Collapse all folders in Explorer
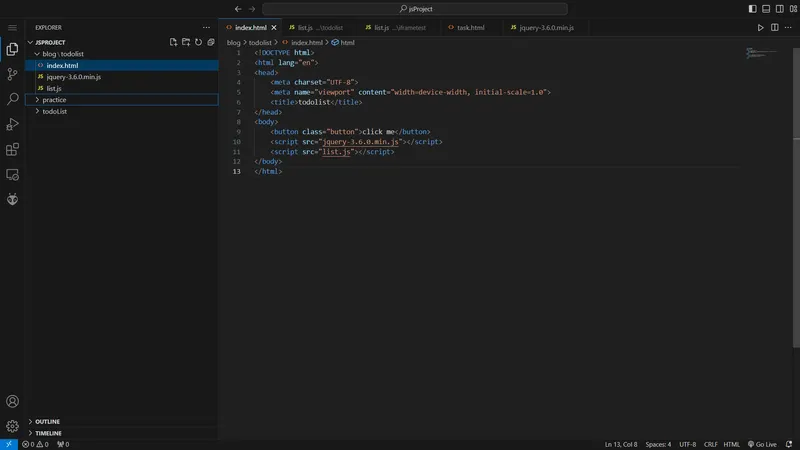The width and height of the screenshot is (800, 450). pyautogui.click(x=210, y=42)
